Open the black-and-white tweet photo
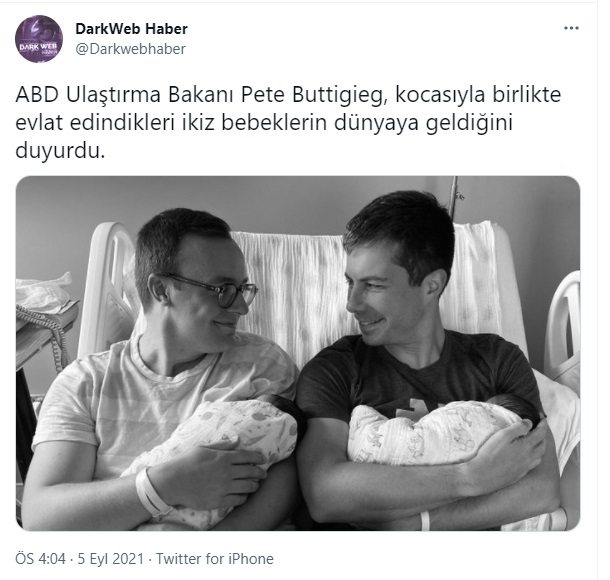Screen dimensions: 610x580 pyautogui.click(x=298, y=353)
